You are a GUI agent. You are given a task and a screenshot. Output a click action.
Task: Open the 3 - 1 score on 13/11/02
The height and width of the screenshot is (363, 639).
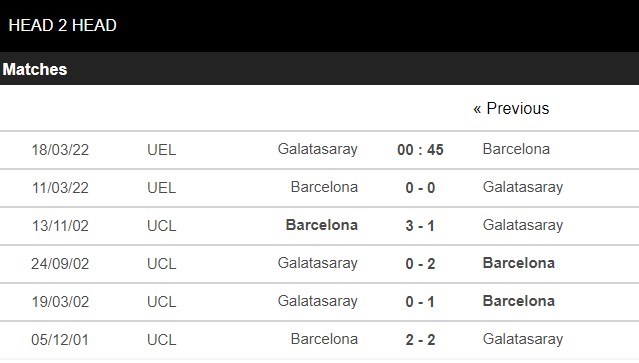420,225
